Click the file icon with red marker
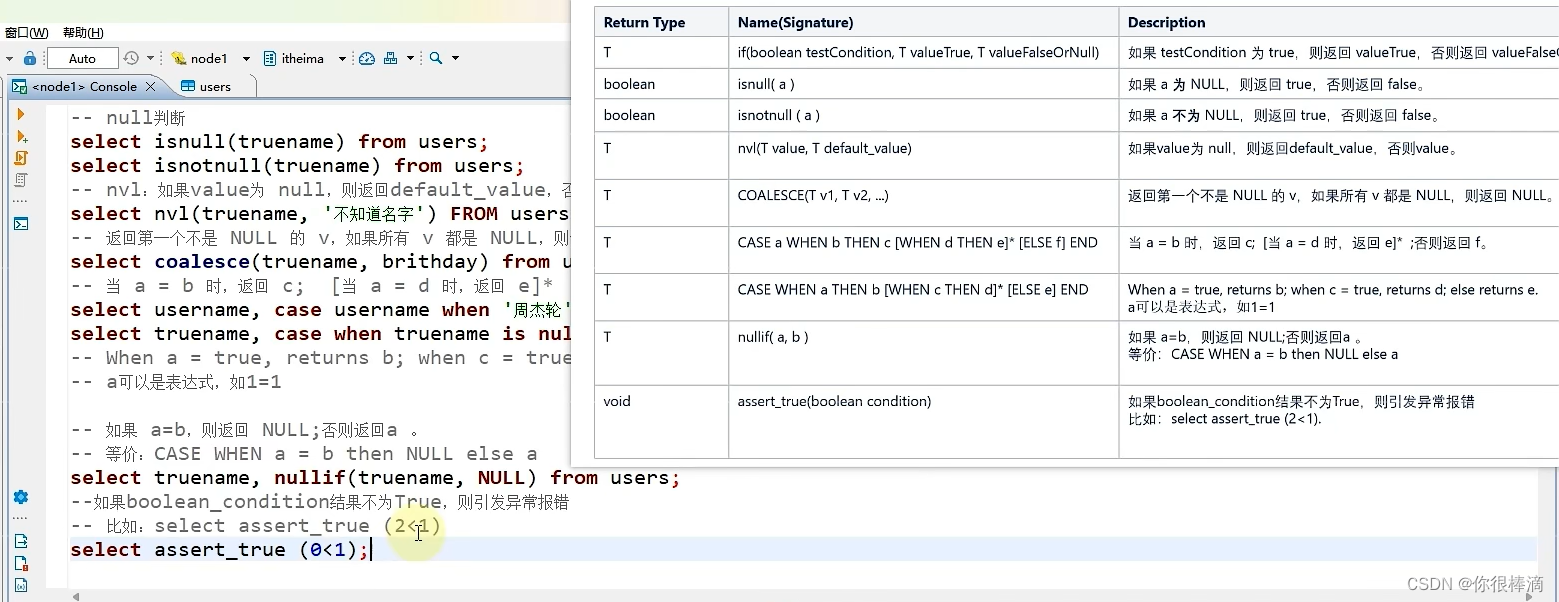 [x=21, y=563]
